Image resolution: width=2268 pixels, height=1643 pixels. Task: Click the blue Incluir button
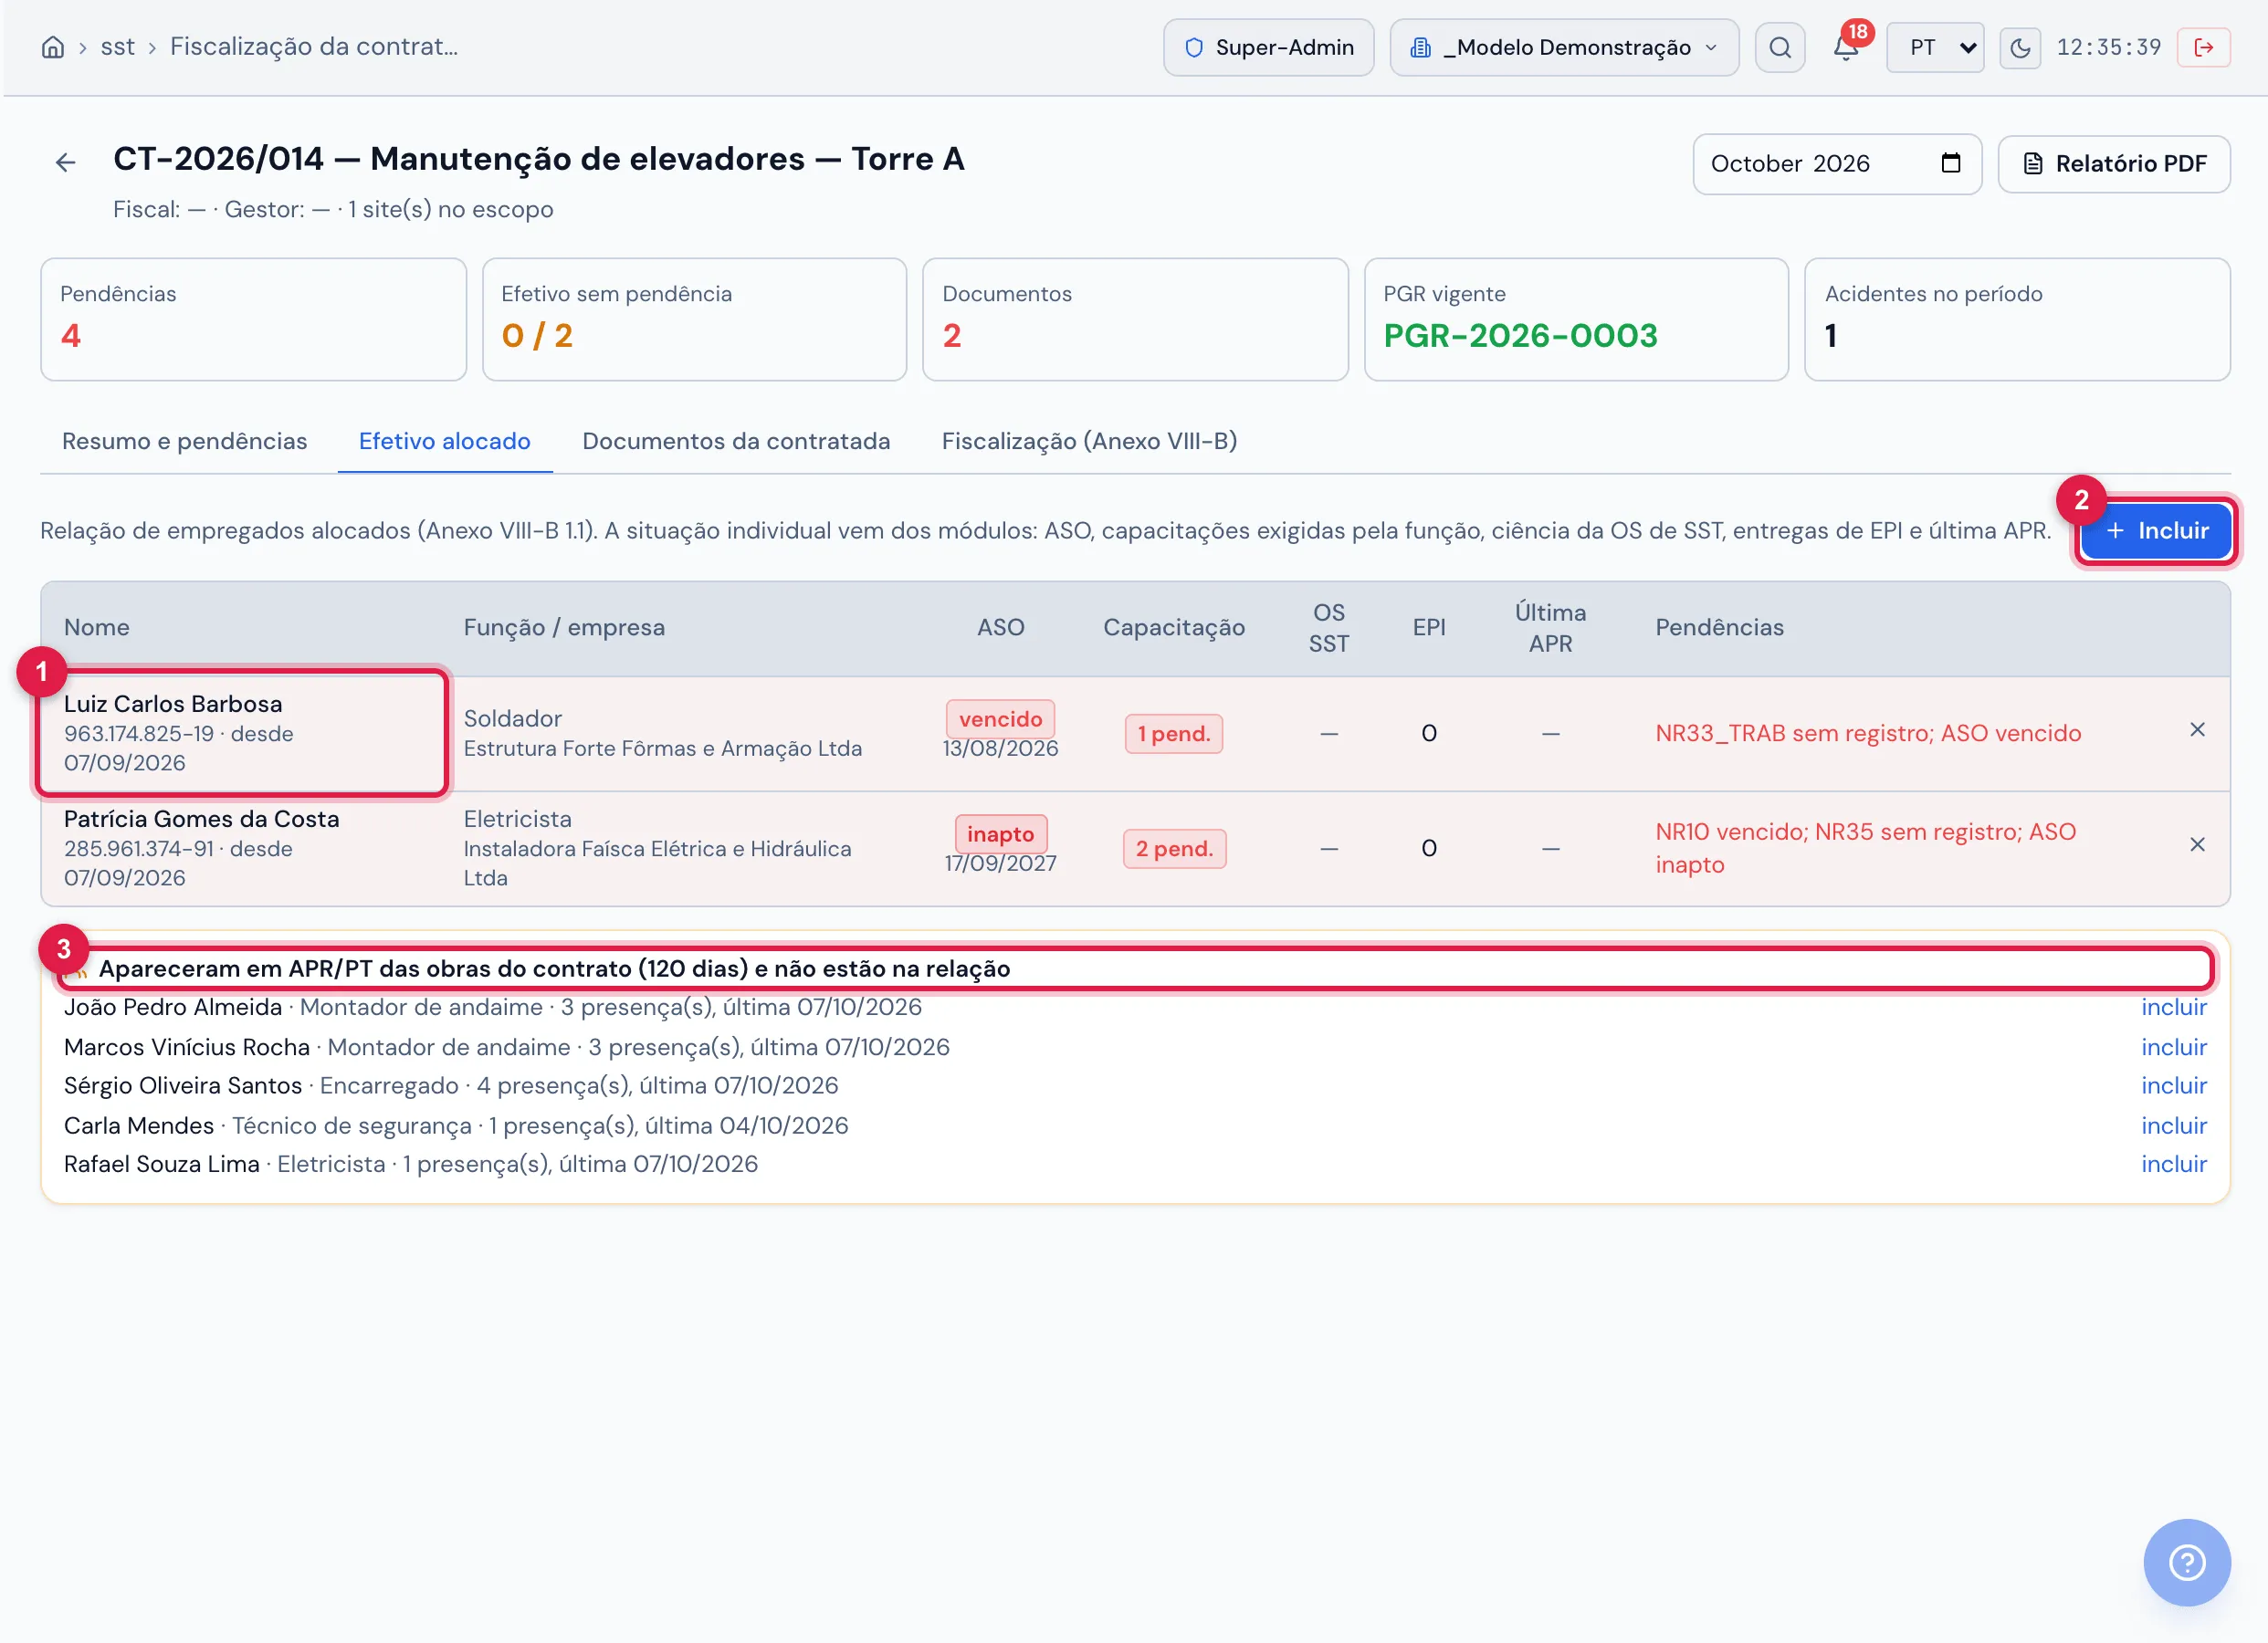point(2156,531)
